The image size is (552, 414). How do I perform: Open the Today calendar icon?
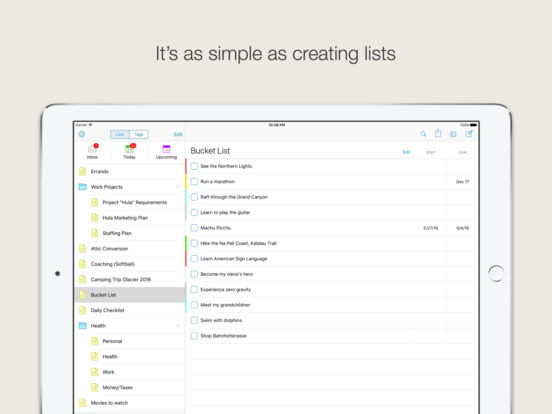[130, 149]
